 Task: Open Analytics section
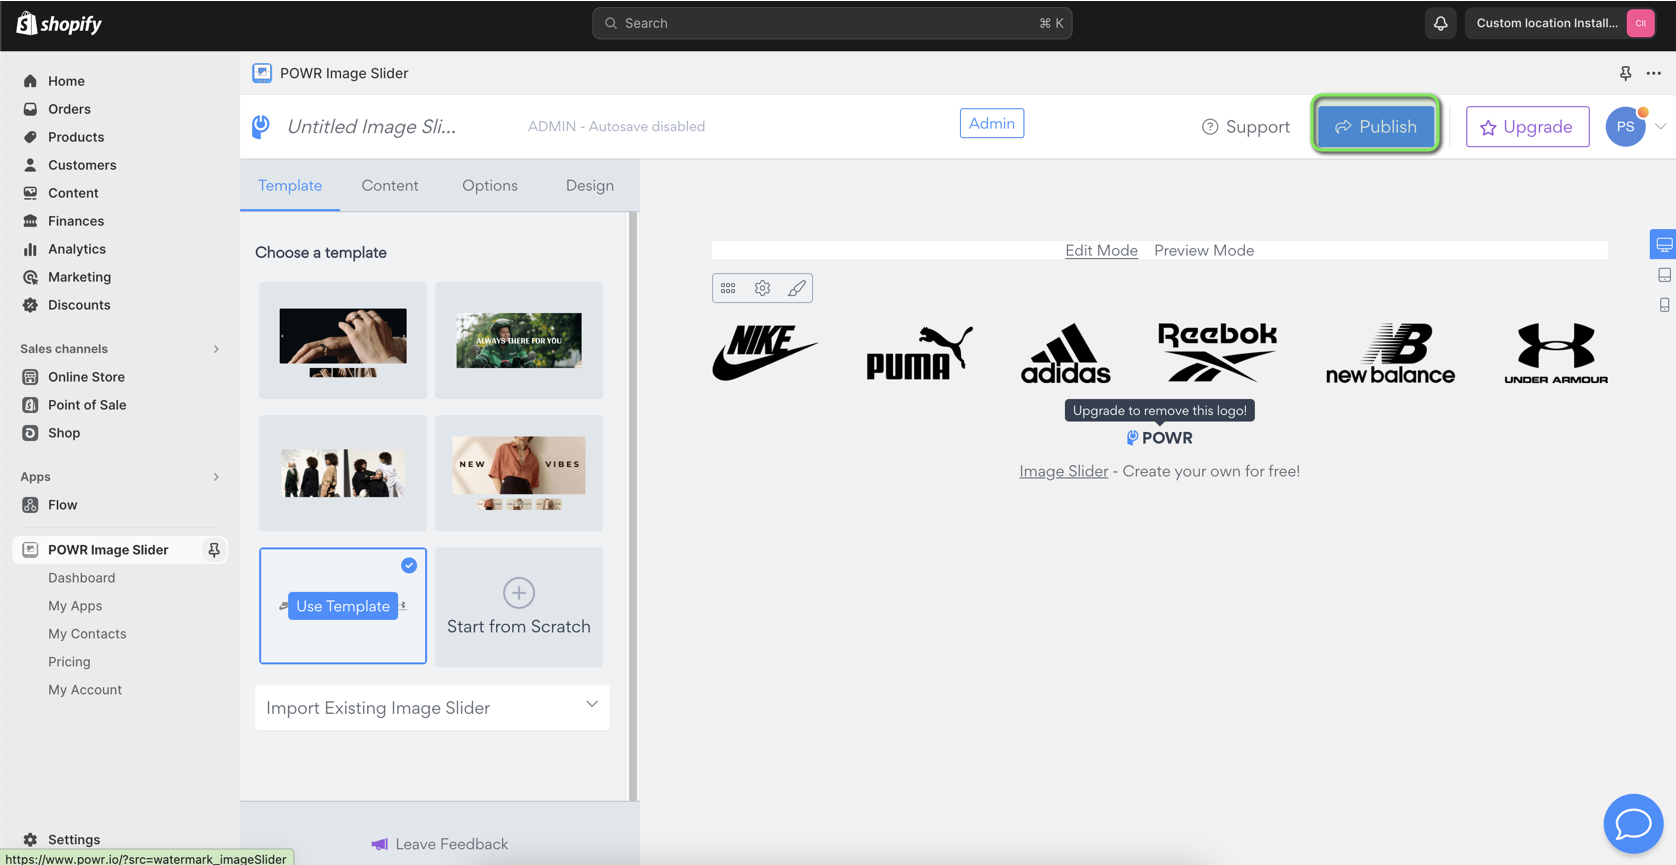coord(77,249)
